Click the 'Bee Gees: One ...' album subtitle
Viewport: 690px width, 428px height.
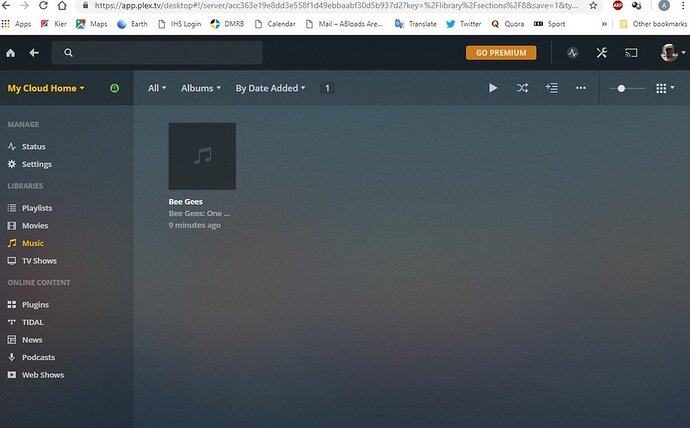pyautogui.click(x=199, y=214)
